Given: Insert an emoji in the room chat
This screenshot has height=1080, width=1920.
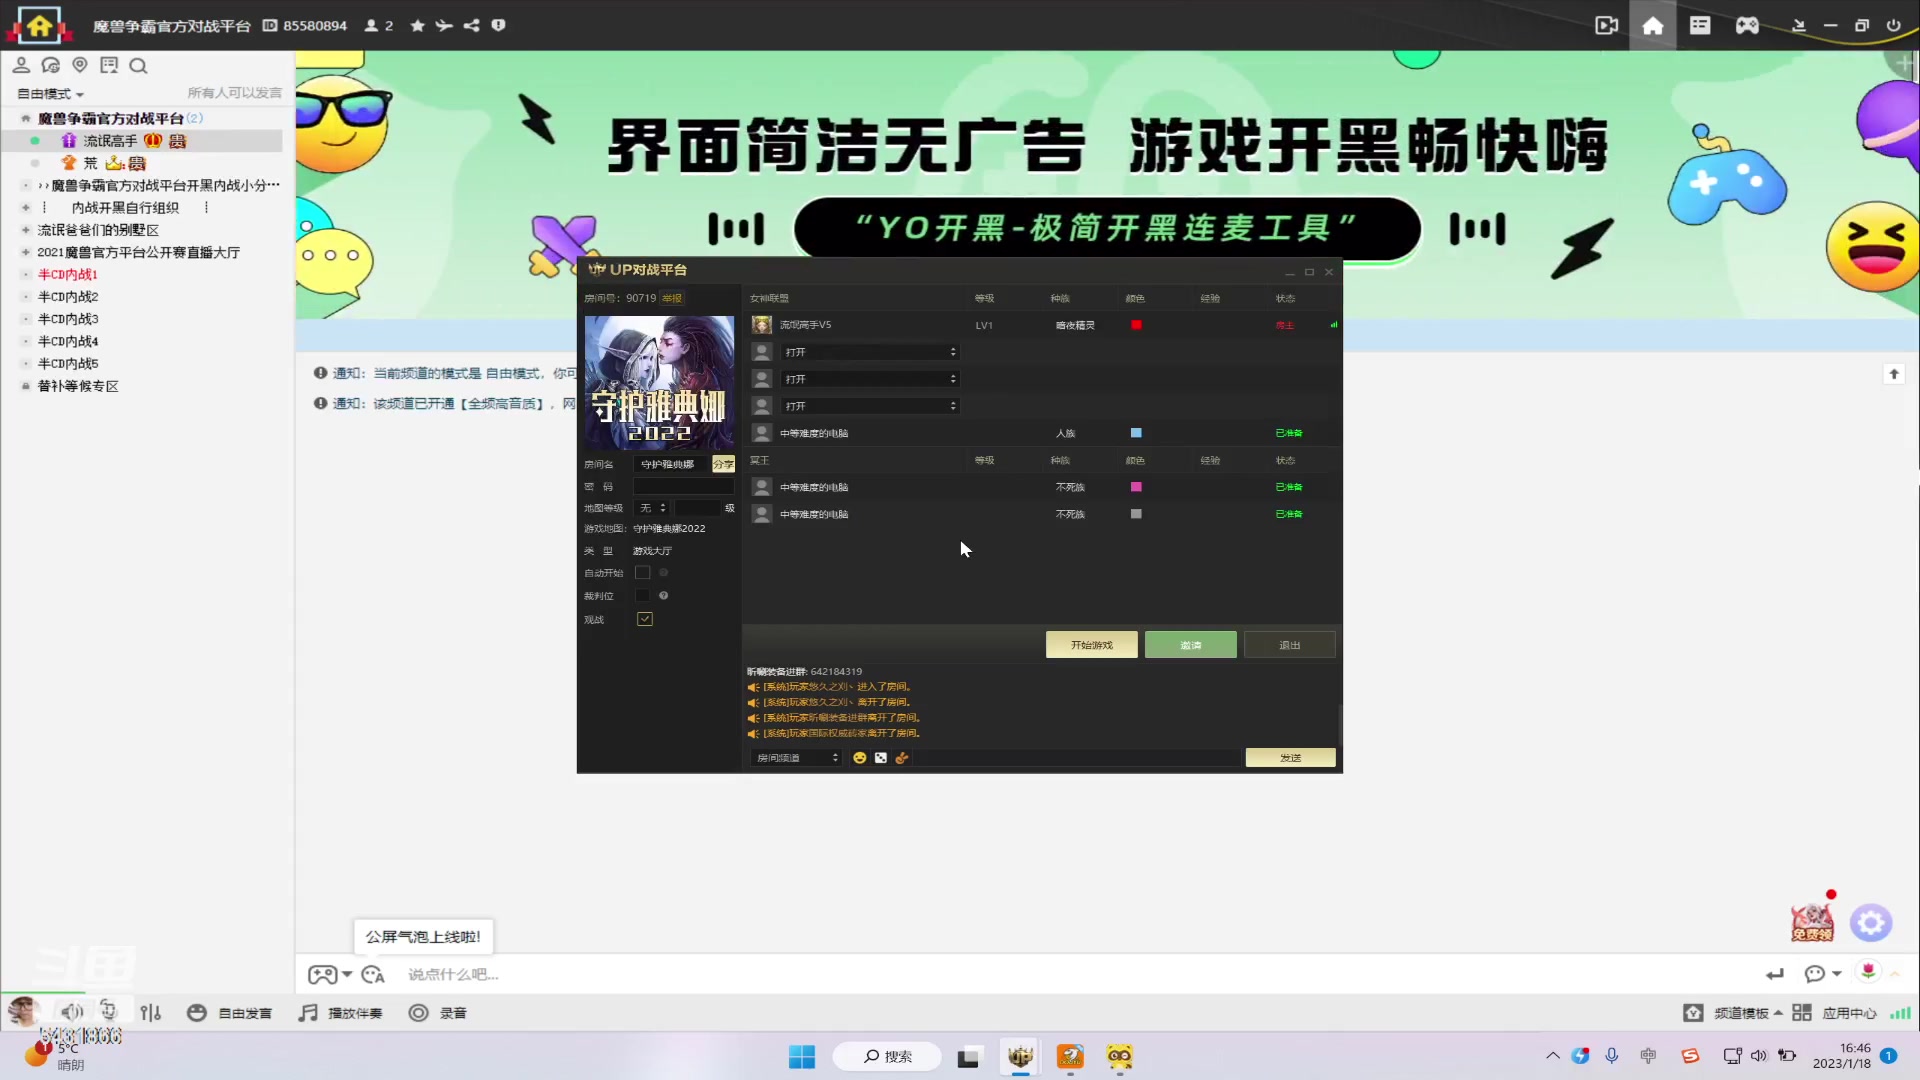Looking at the screenshot, I should coord(859,758).
